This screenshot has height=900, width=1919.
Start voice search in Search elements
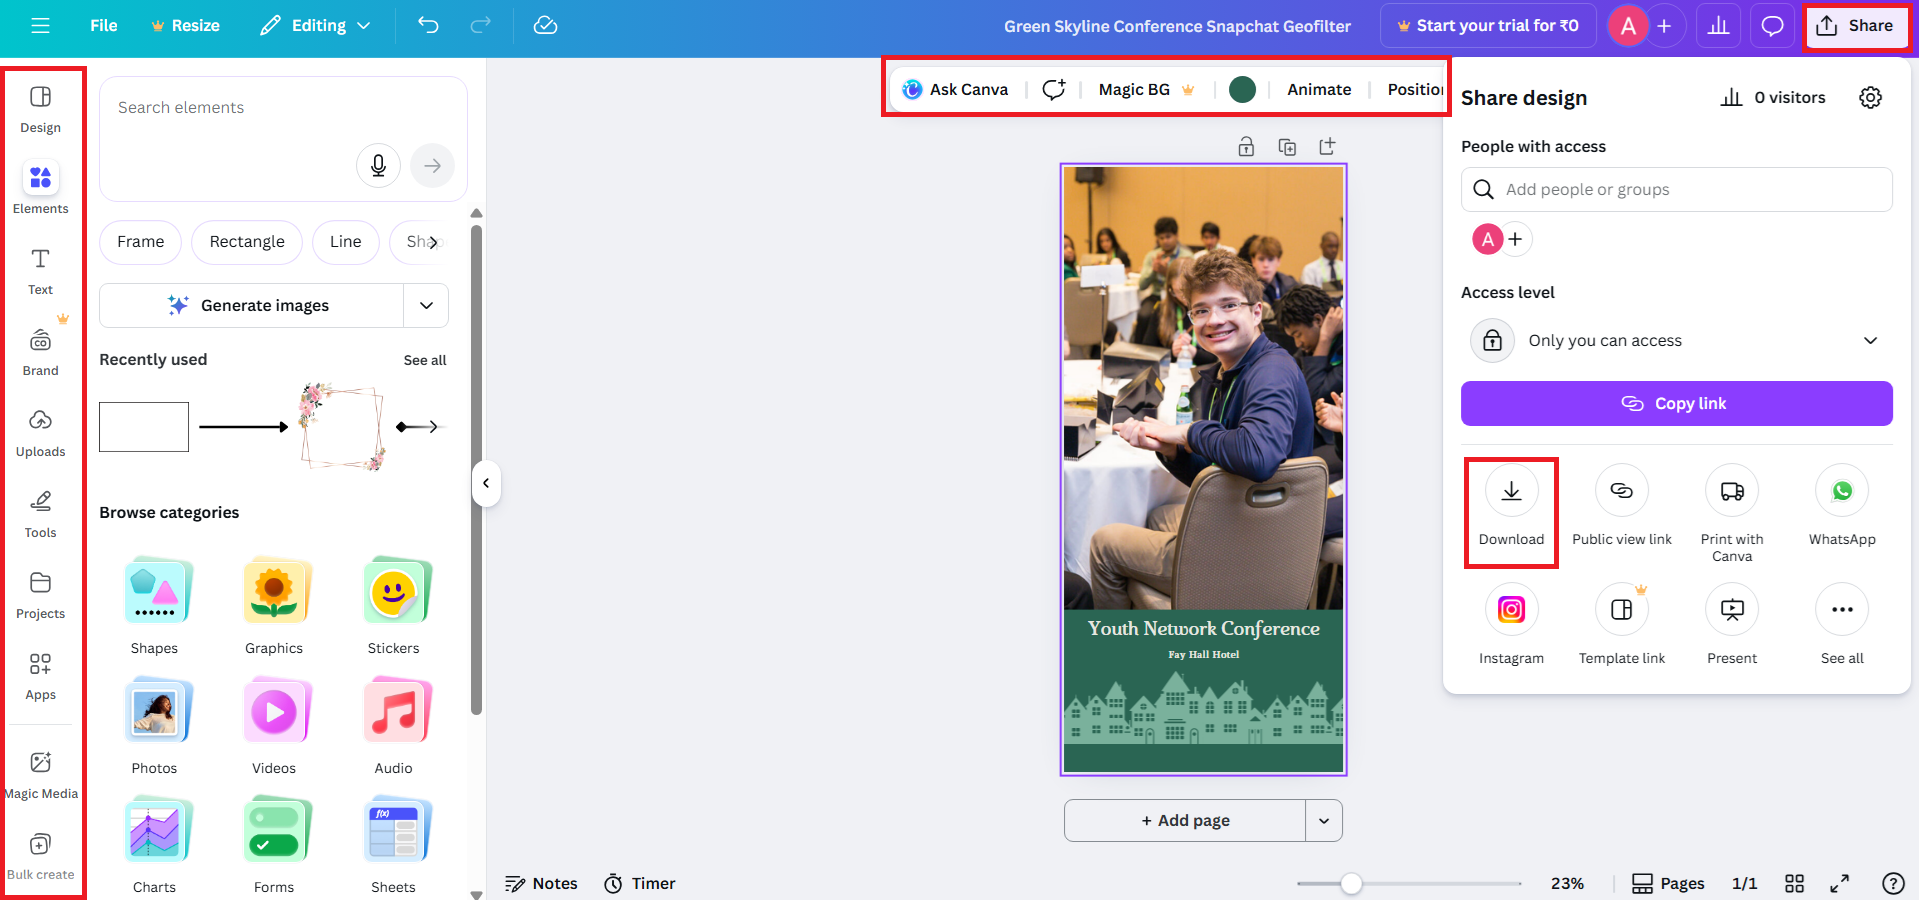(378, 166)
